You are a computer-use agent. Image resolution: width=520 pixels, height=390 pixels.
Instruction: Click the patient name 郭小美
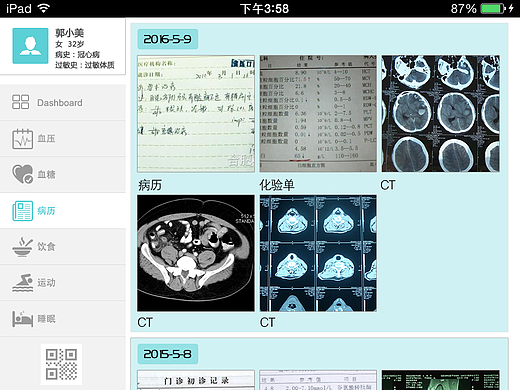pos(69,33)
